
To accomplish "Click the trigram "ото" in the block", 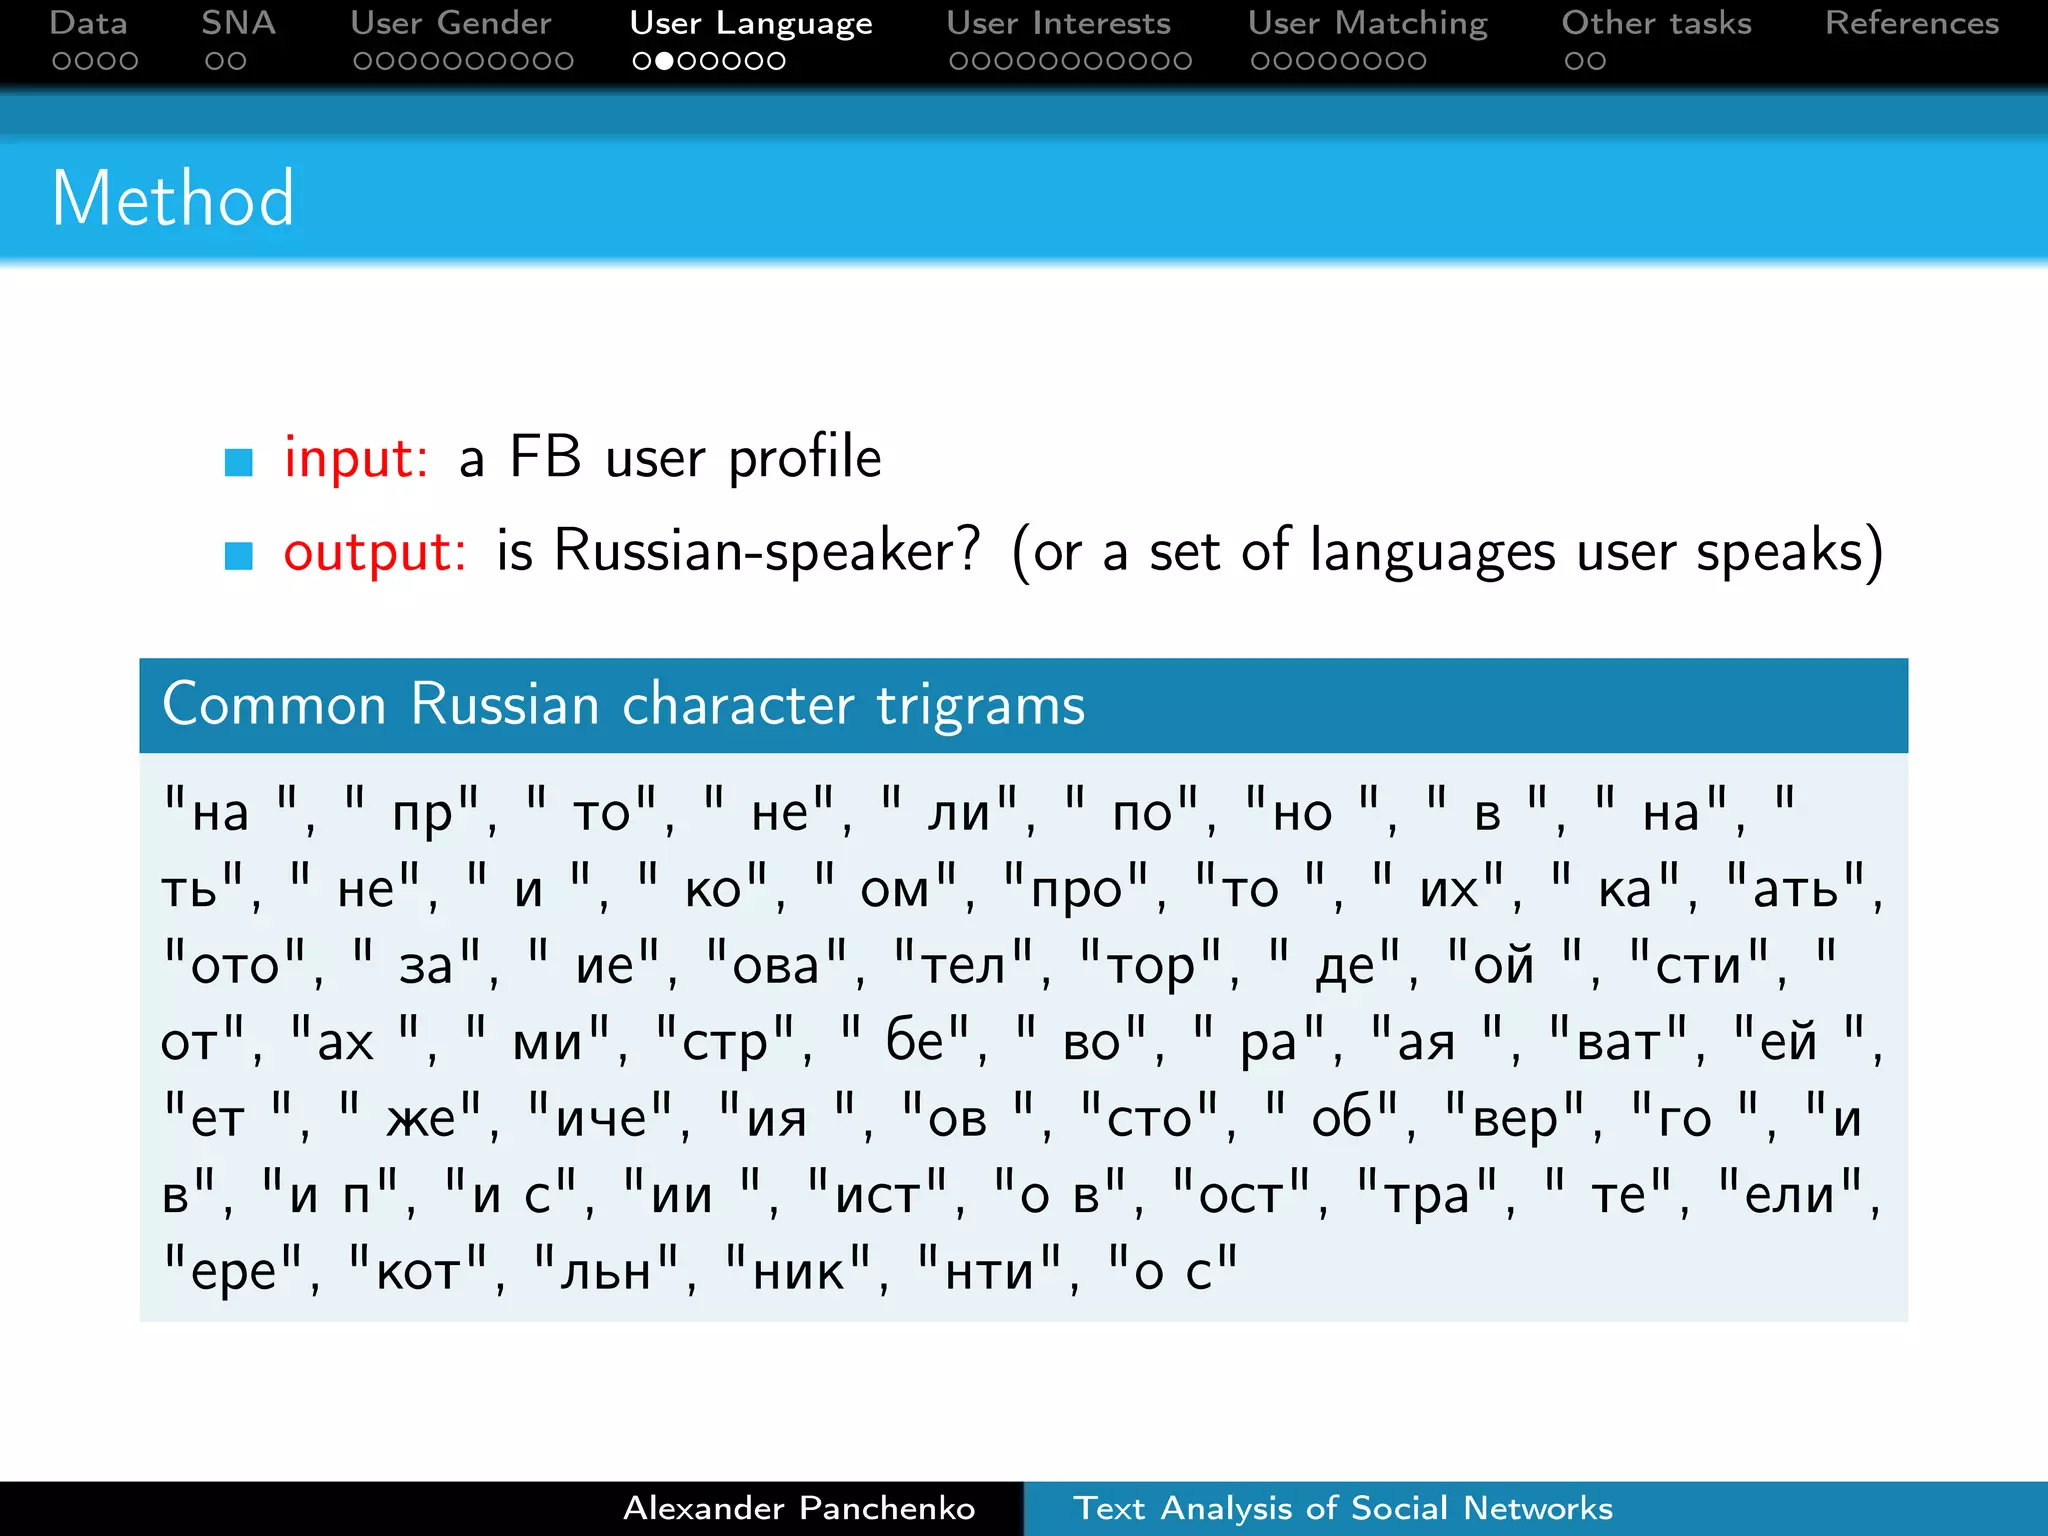I will (x=236, y=965).
